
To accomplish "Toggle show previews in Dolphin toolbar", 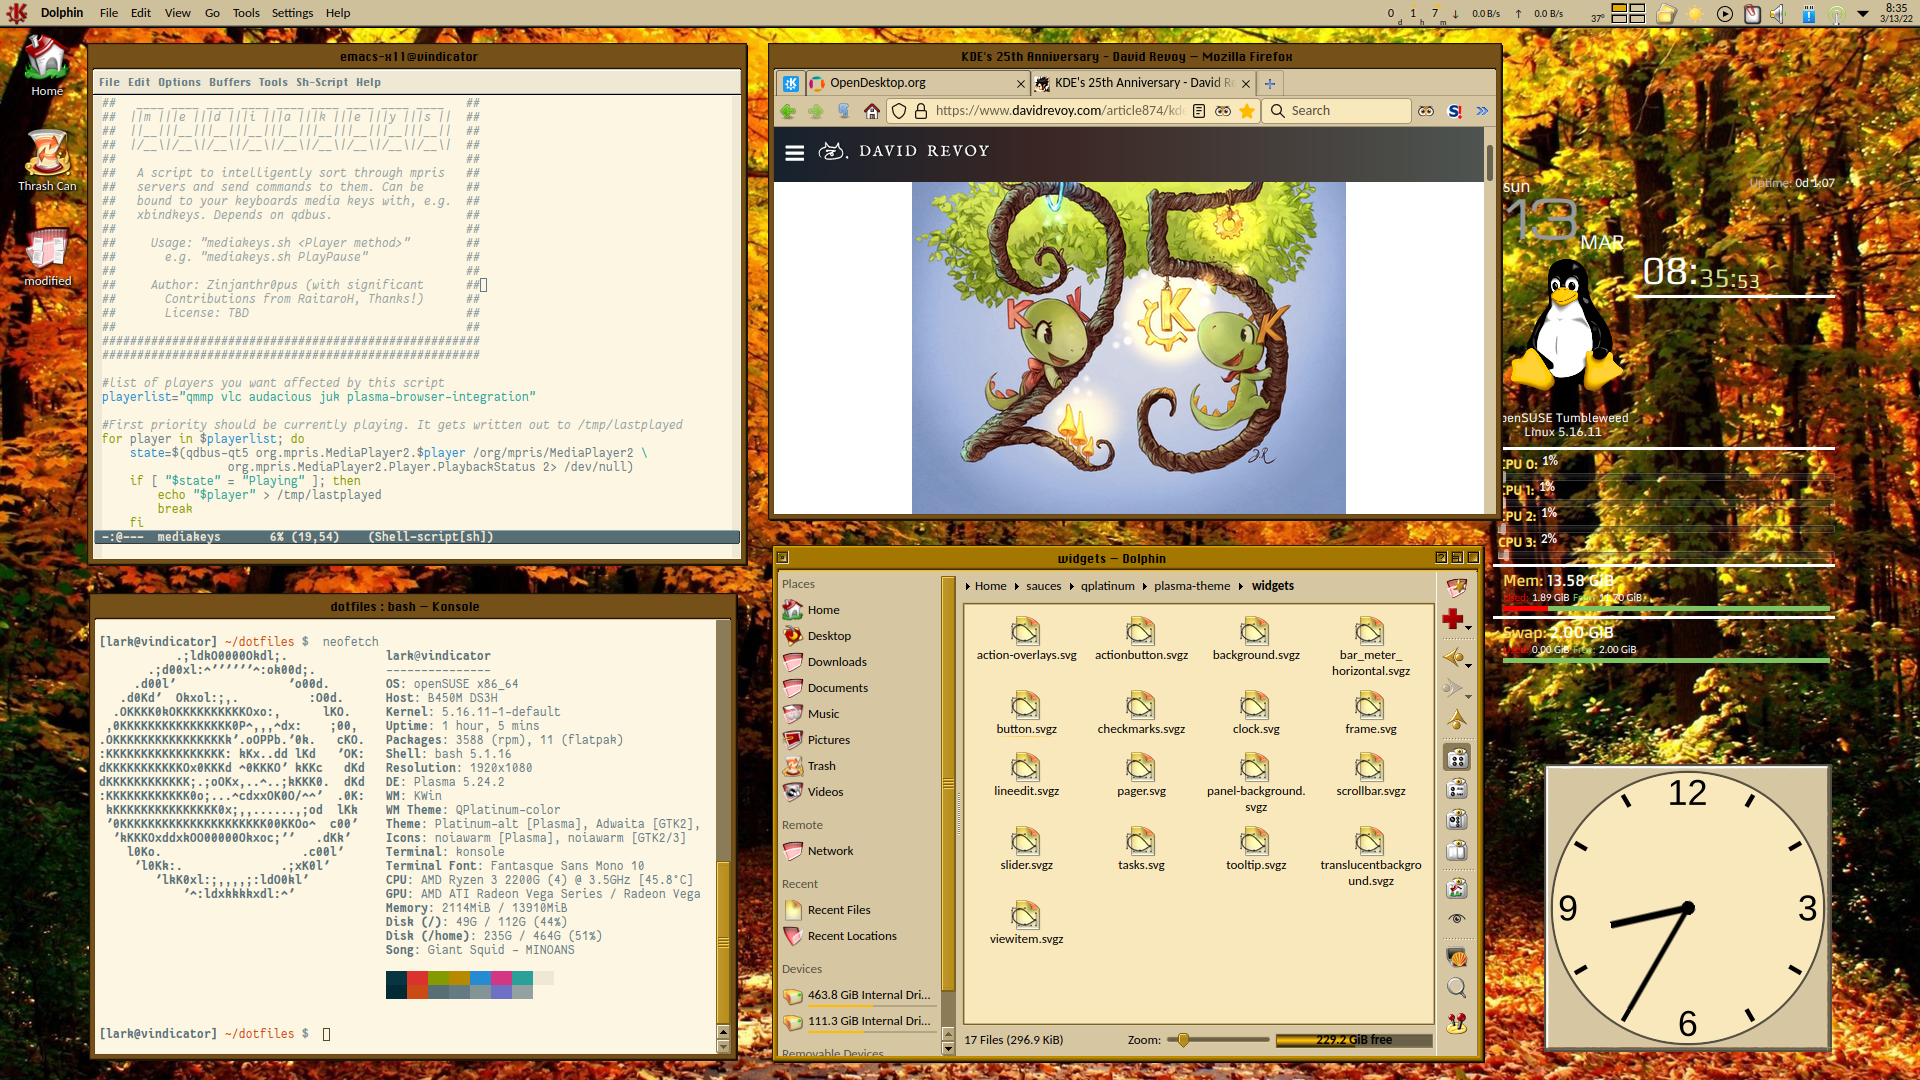I will (1457, 888).
